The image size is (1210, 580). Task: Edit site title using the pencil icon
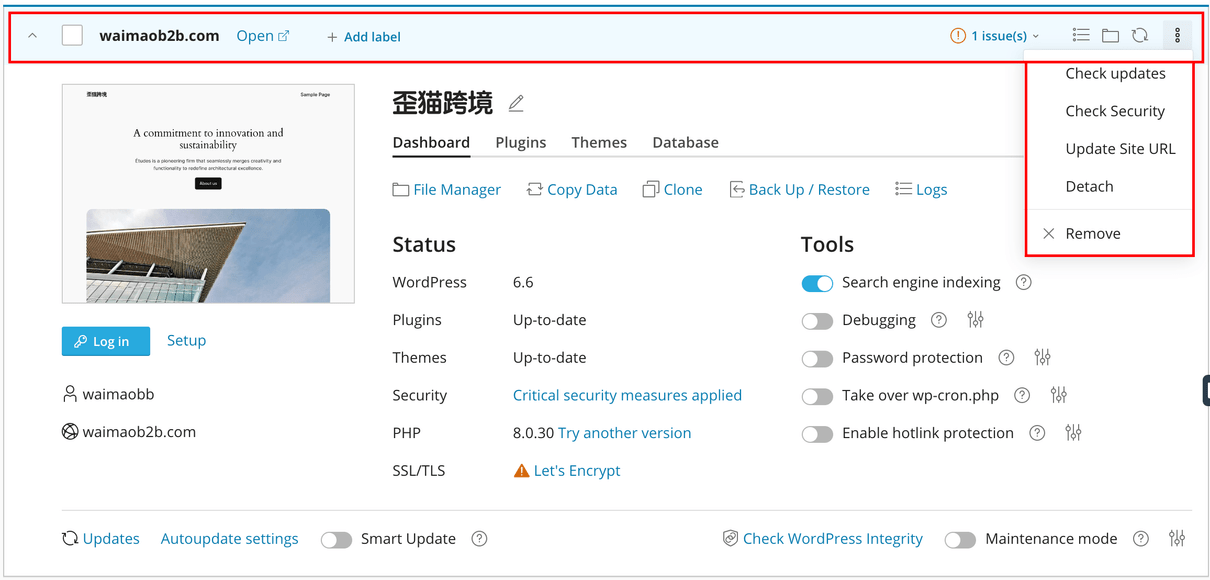(516, 102)
